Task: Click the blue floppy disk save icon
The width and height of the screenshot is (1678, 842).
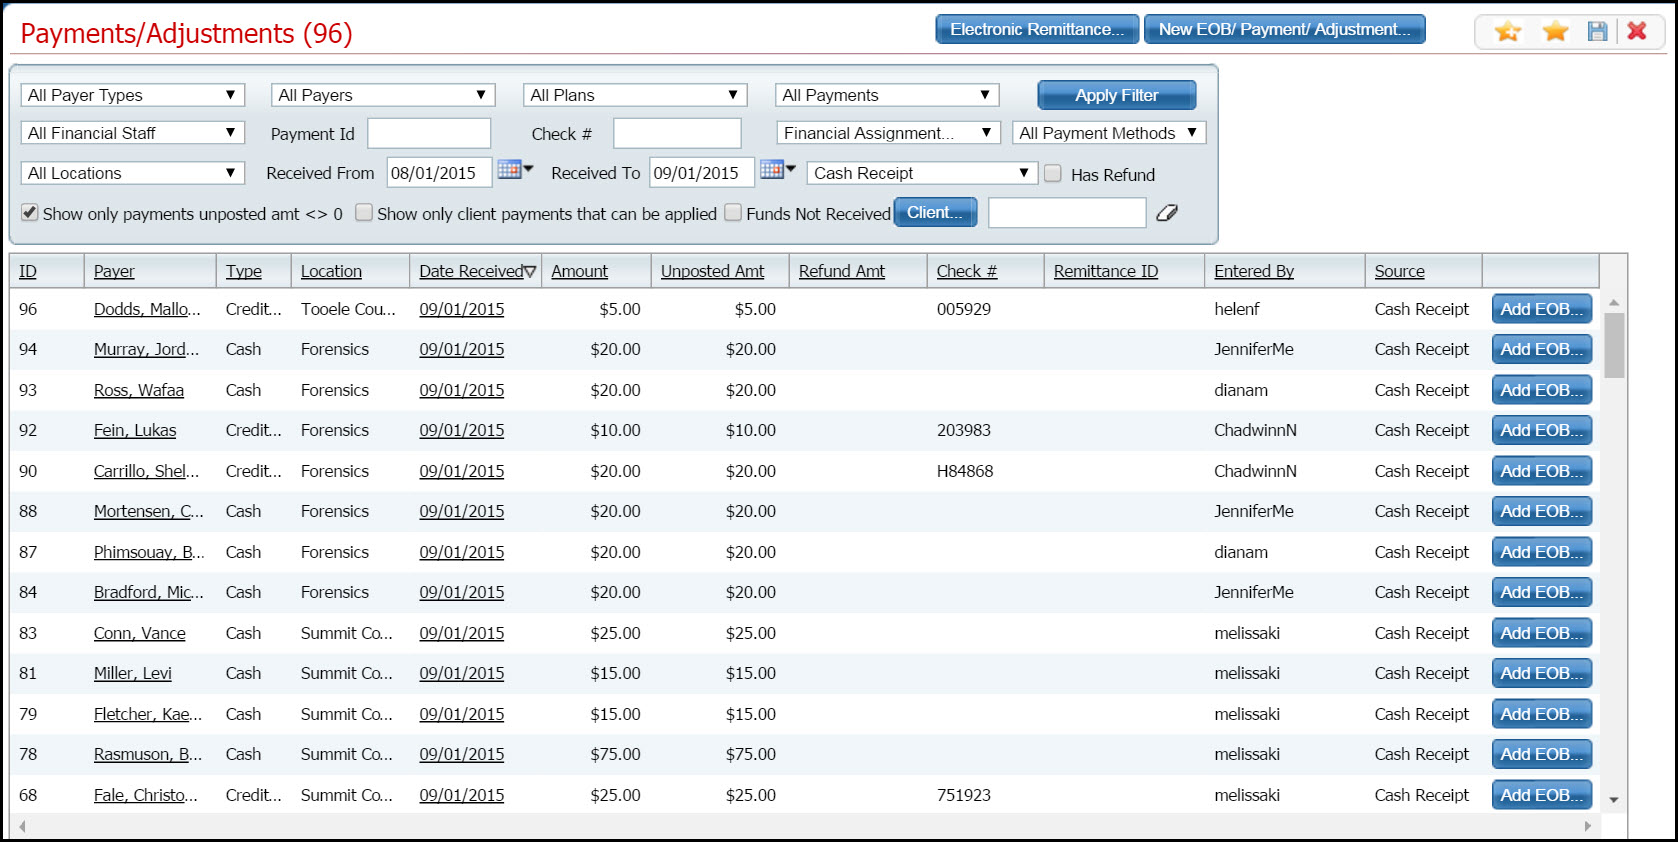Action: coord(1597,32)
